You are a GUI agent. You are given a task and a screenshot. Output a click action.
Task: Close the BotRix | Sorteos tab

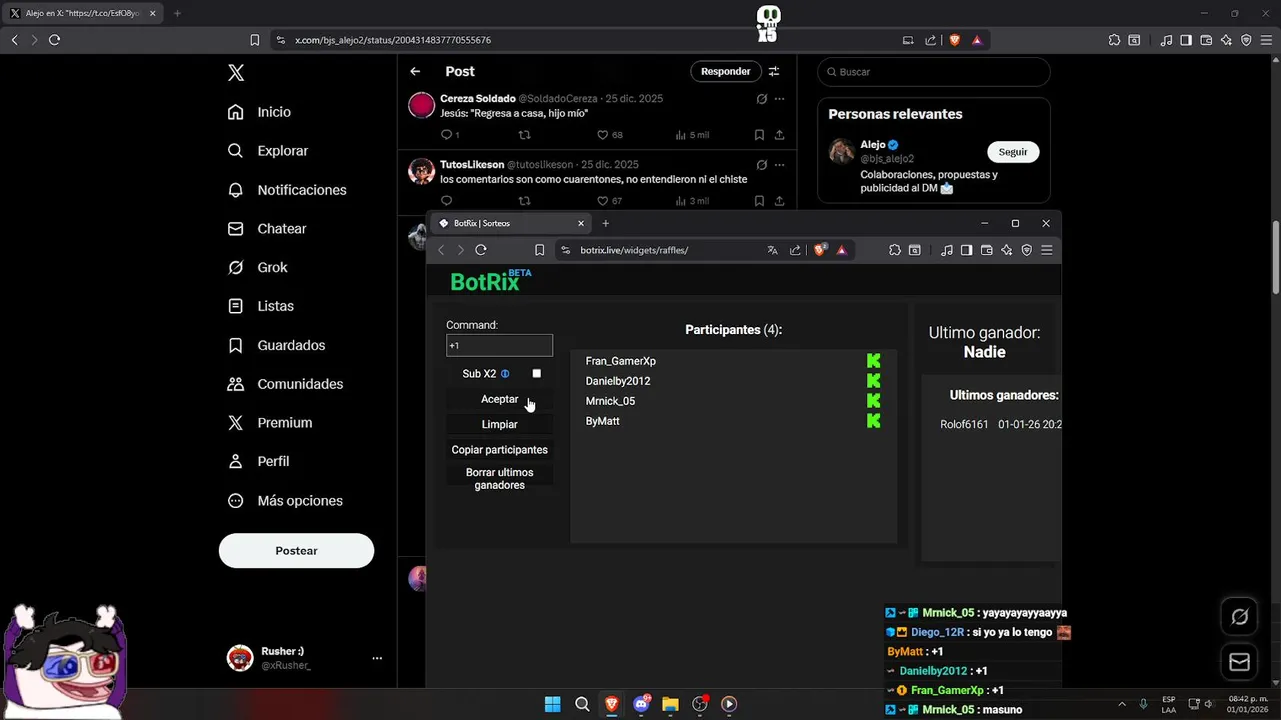[x=581, y=224]
